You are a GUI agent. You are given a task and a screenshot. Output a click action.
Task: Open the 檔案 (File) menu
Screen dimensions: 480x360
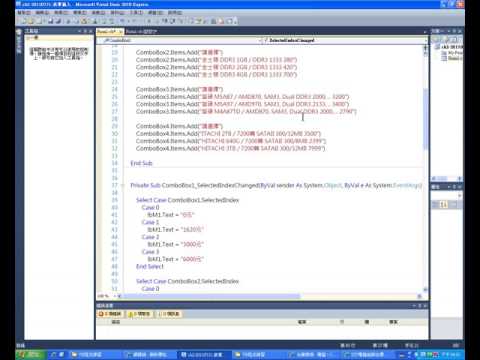click(x=24, y=12)
